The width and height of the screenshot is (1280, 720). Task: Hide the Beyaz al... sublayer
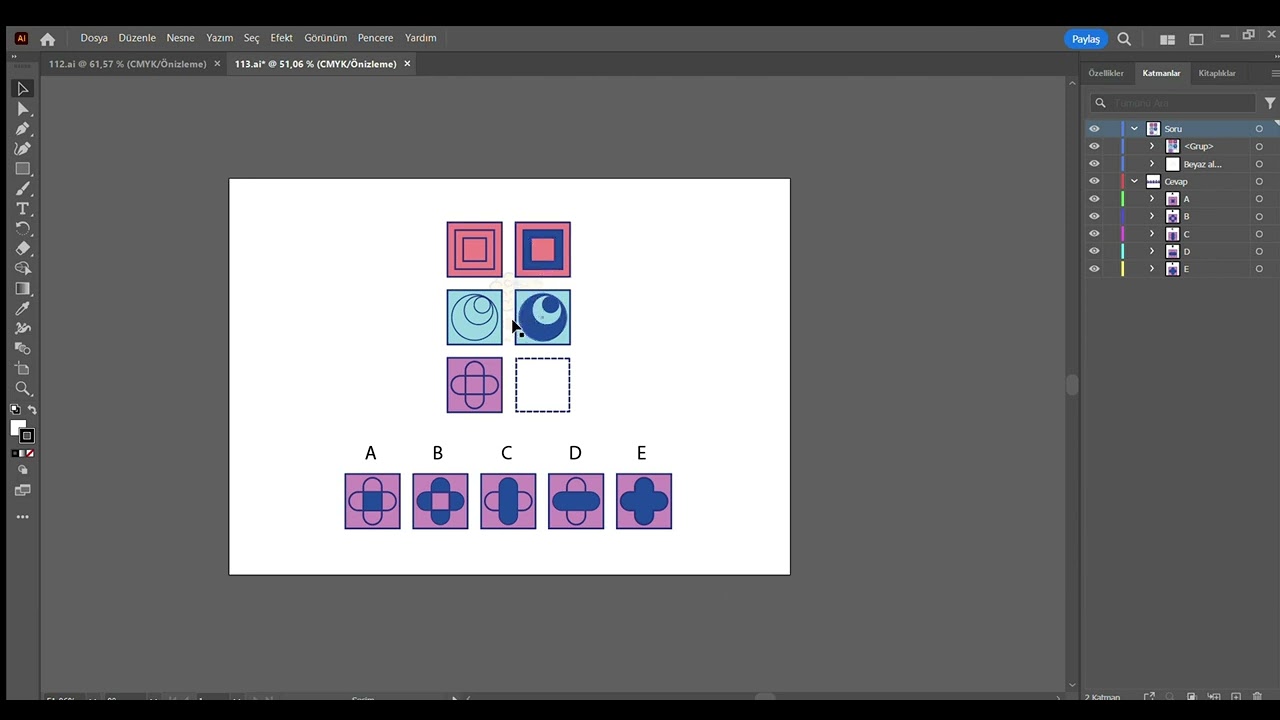click(1094, 164)
